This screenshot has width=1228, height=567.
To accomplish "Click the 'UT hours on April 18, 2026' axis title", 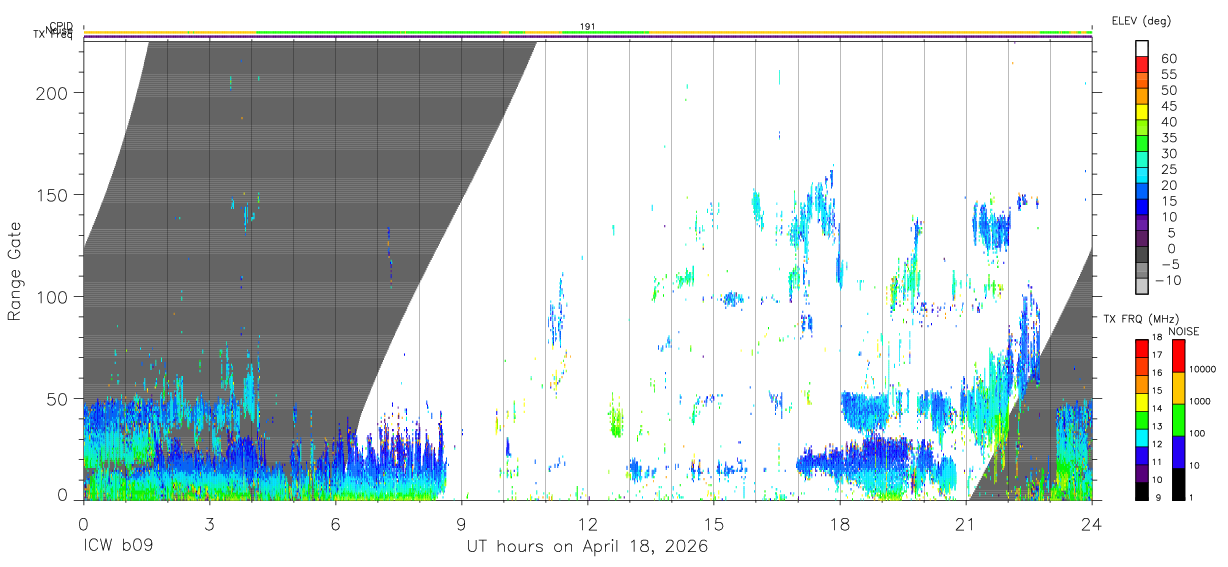I will tap(587, 547).
